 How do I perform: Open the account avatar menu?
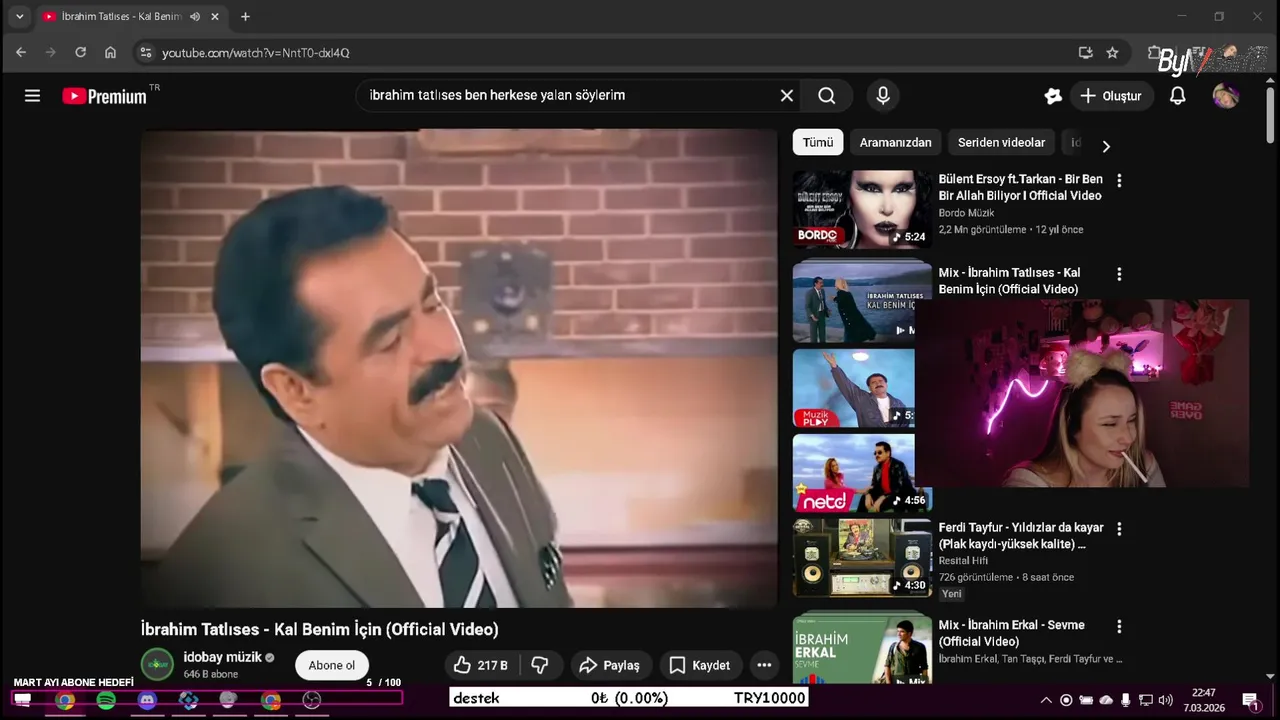[x=1226, y=96]
